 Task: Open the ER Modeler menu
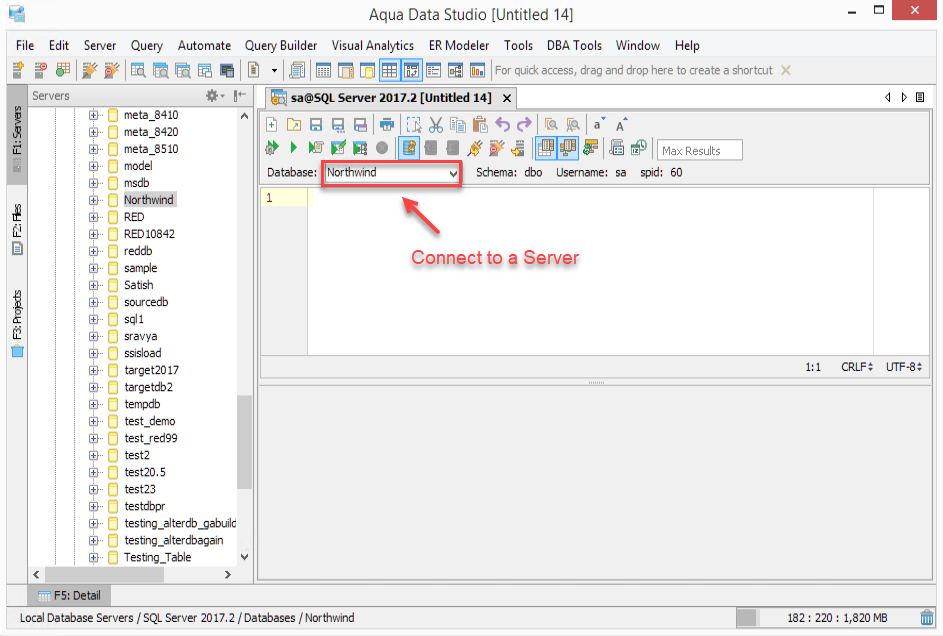459,46
